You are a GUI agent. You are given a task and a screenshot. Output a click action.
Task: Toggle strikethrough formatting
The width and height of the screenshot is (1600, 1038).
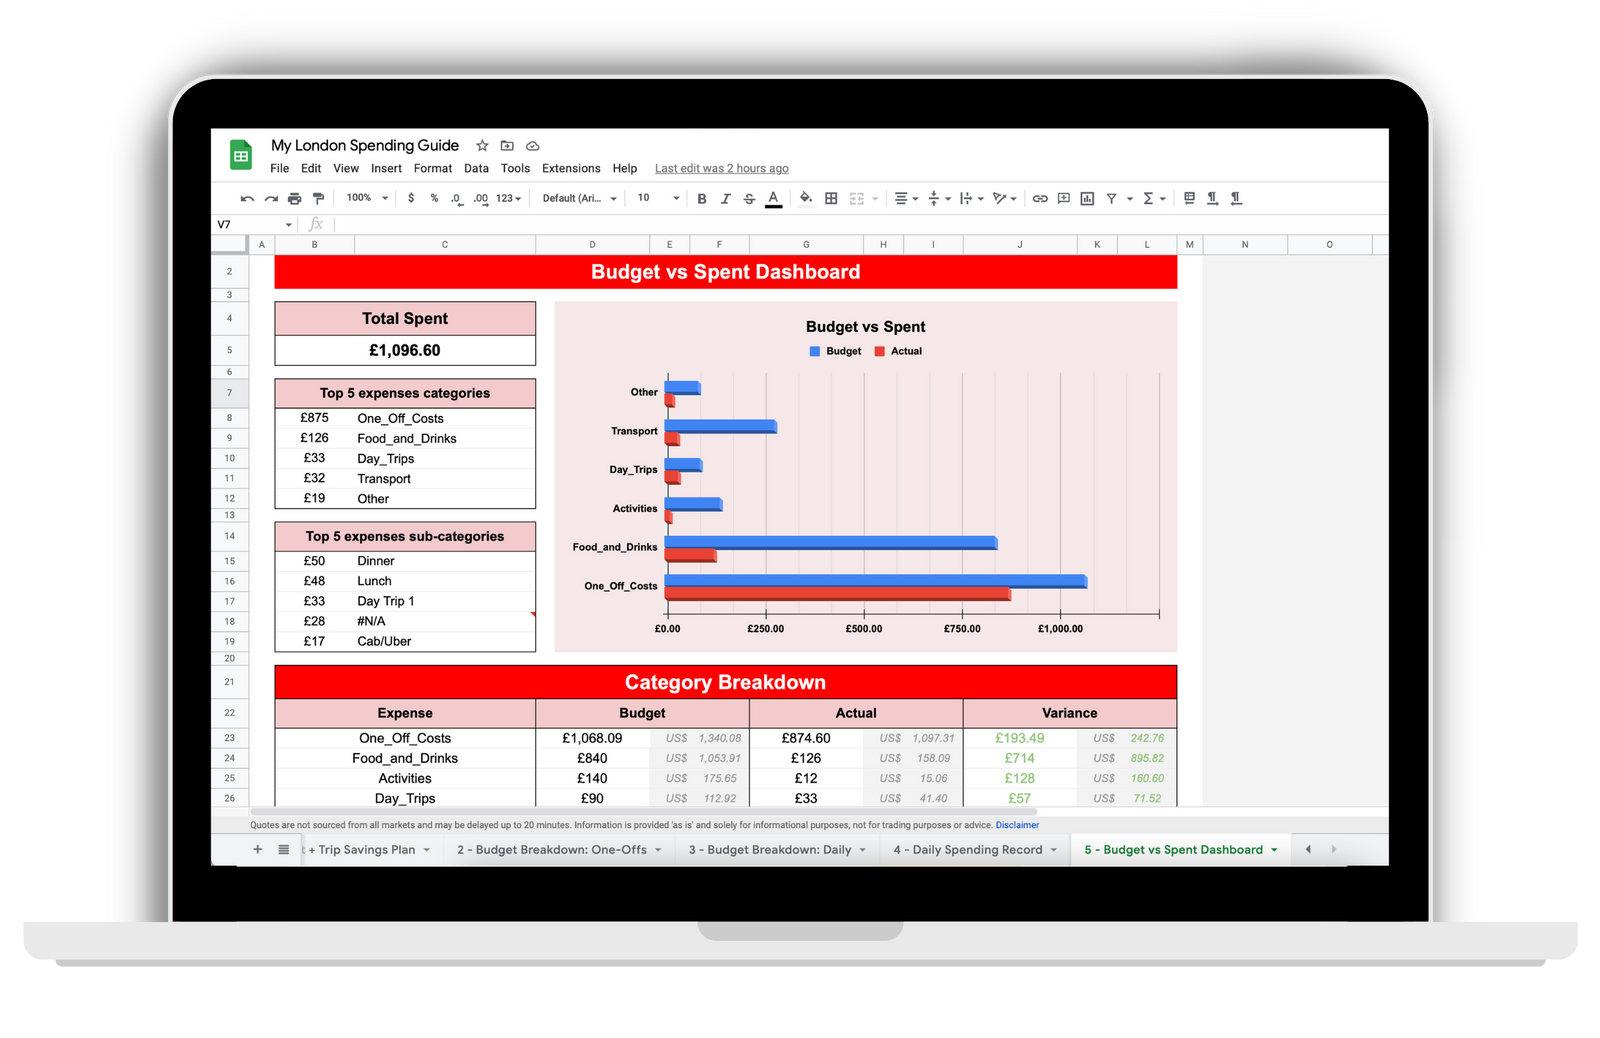[x=749, y=199]
